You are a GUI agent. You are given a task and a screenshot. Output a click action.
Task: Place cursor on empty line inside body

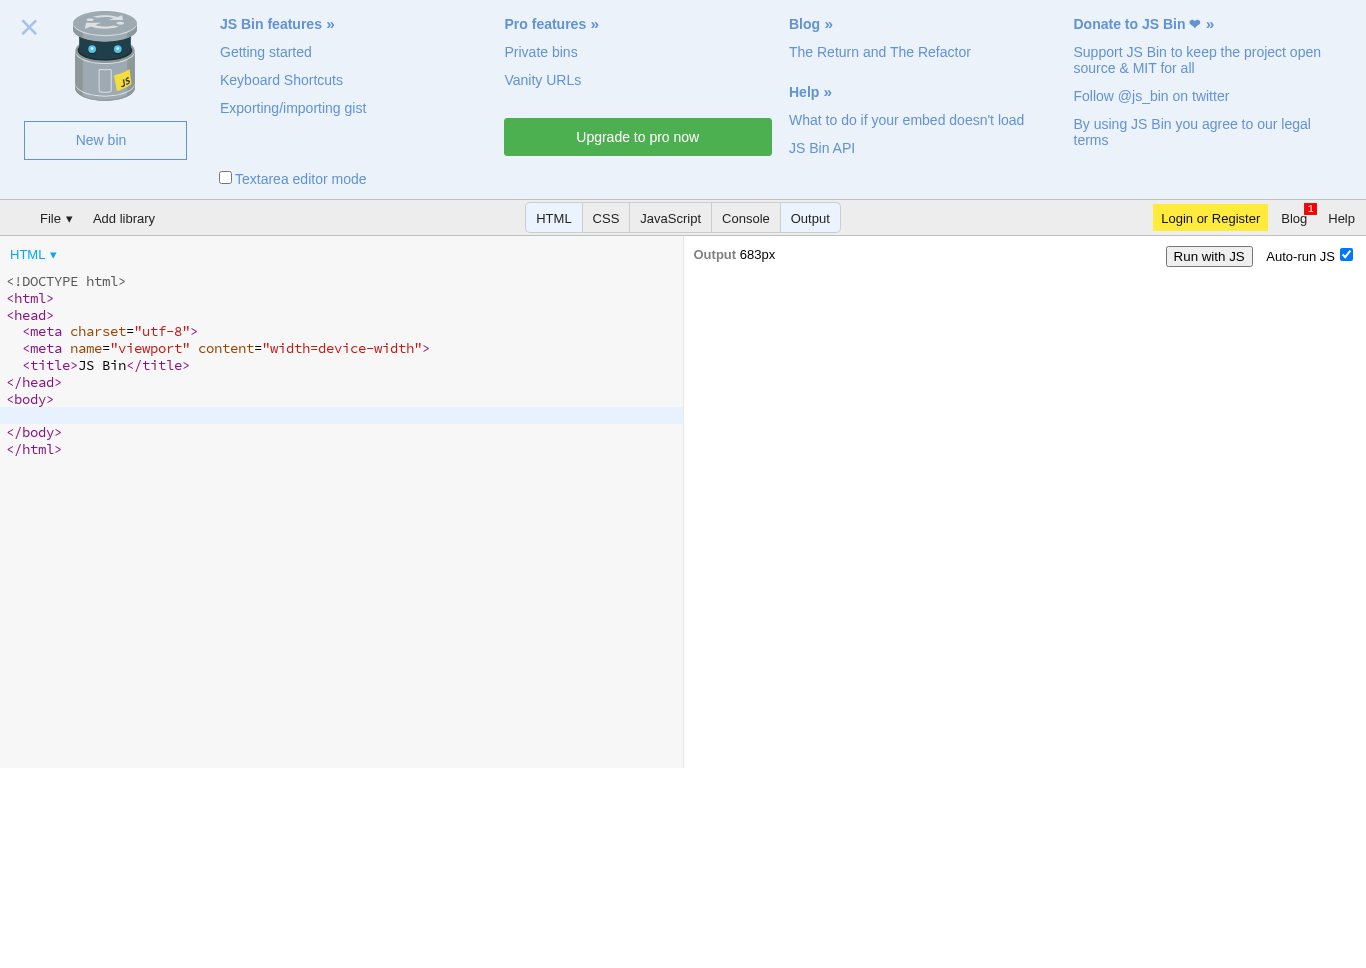[341, 416]
